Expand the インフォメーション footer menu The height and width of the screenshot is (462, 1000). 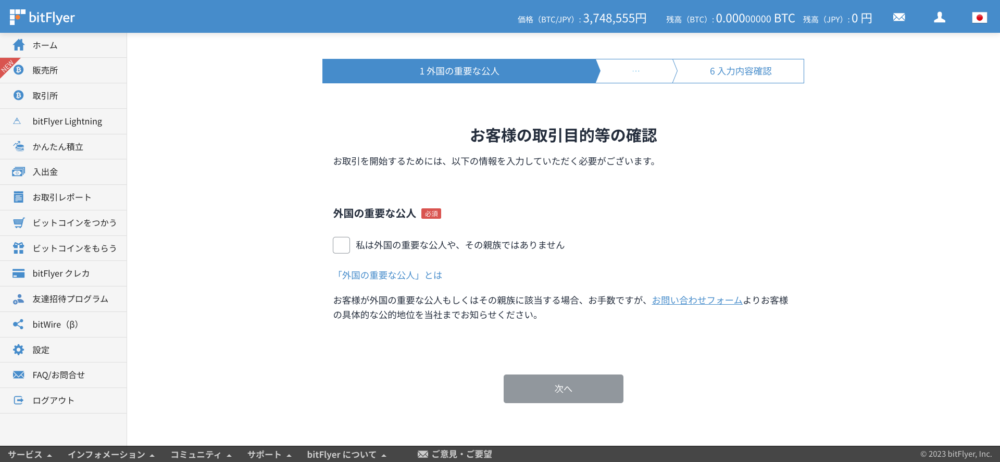tap(111, 454)
